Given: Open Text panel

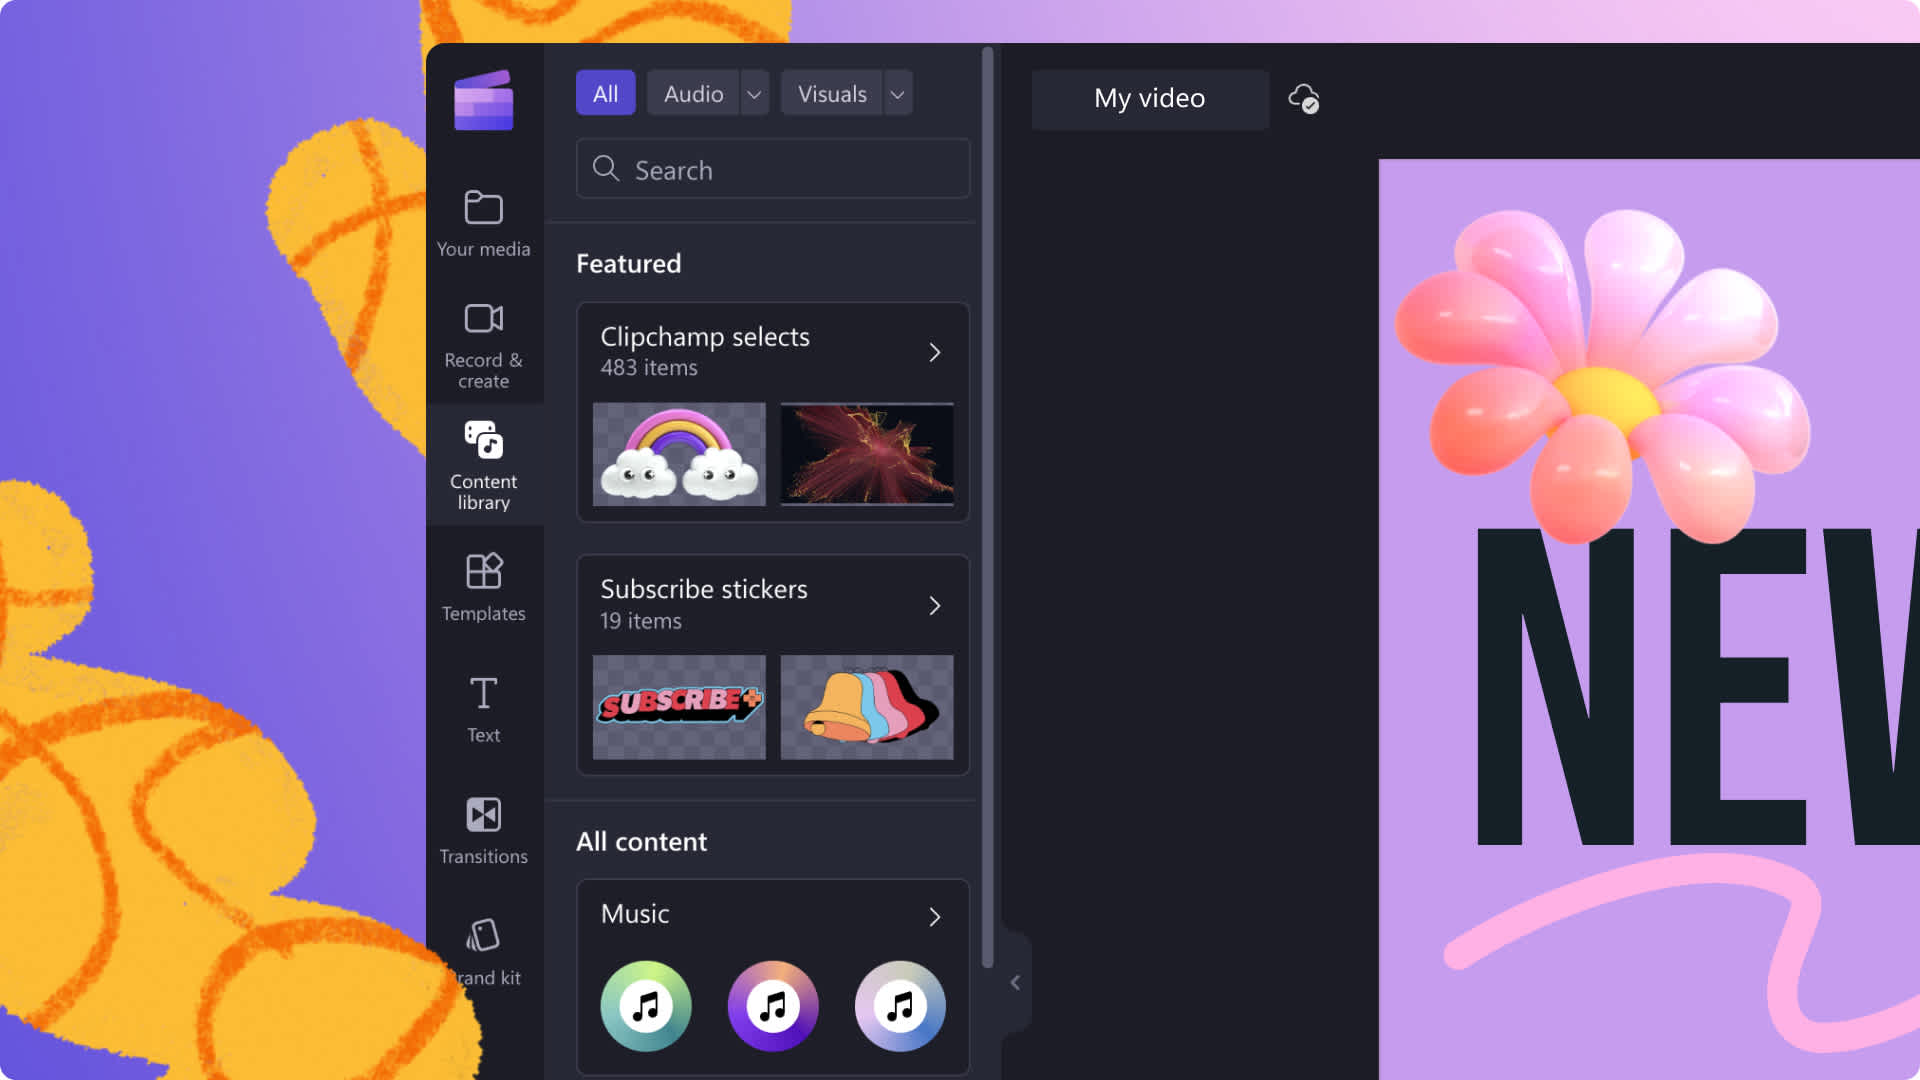Looking at the screenshot, I should [483, 707].
